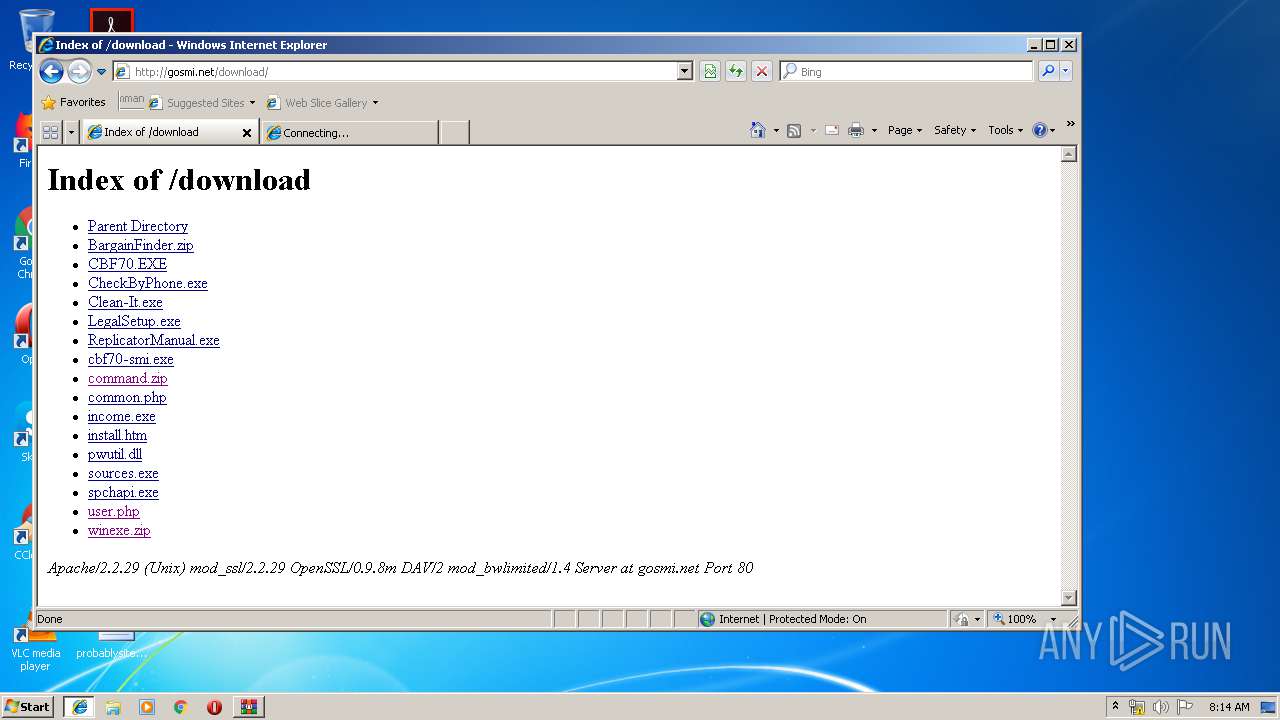Expand the command bar overflow chevron
Viewport: 1280px width, 720px height.
(1070, 124)
